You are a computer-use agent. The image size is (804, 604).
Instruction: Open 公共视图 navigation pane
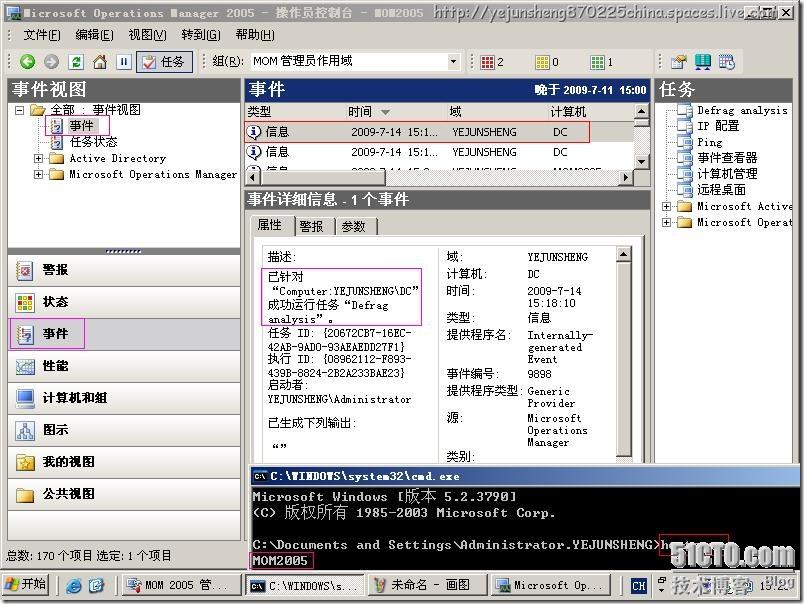click(x=124, y=494)
